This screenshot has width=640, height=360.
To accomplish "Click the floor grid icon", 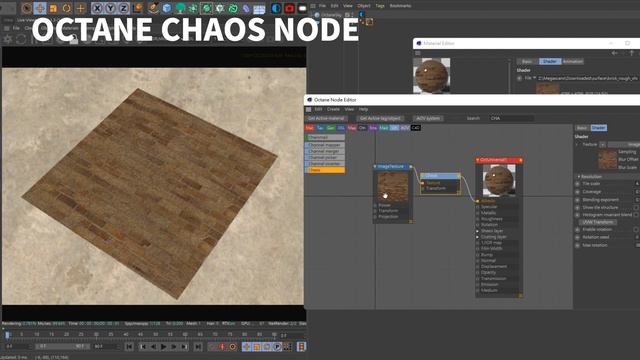I will 259,8.
